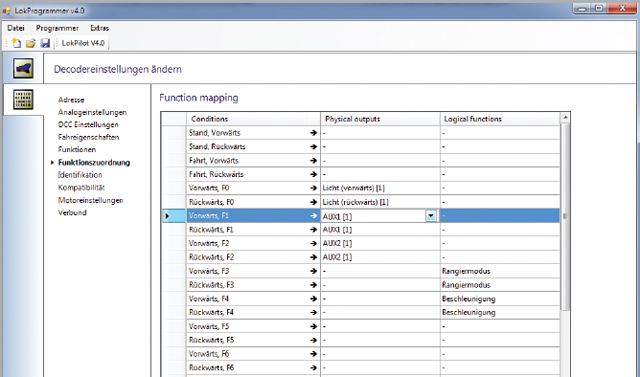Click AUX1 [1] in the Rückwärts, F1 row
Image resolution: width=640 pixels, height=377 pixels.
pos(380,230)
